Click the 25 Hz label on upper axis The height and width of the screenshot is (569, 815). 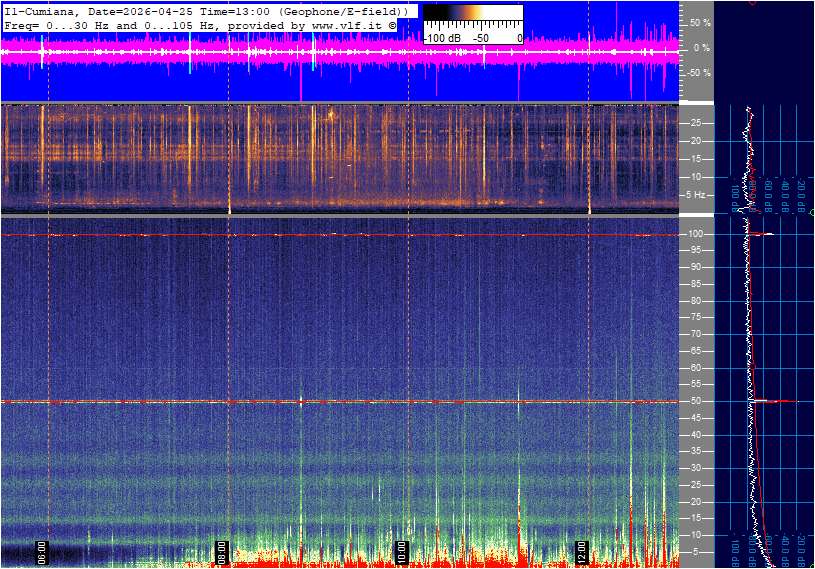tap(696, 123)
